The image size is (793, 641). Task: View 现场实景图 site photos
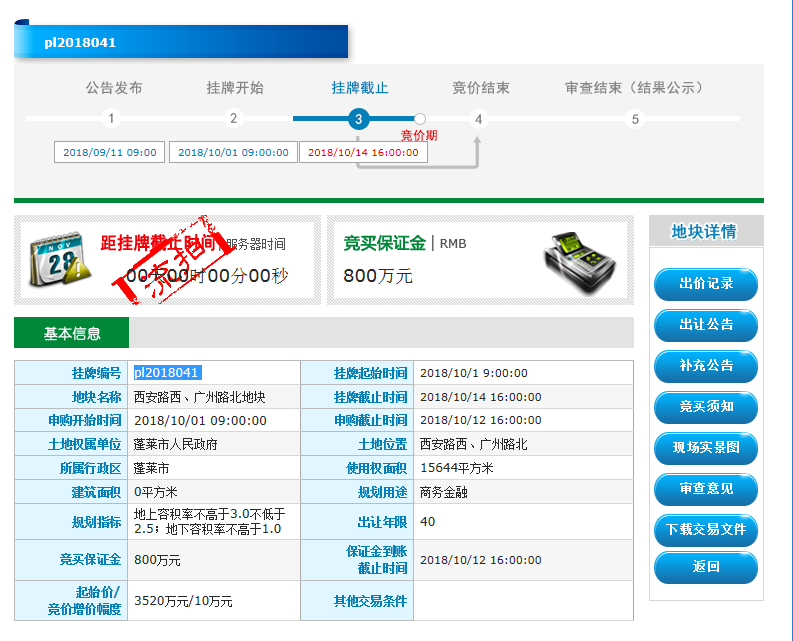coord(705,448)
